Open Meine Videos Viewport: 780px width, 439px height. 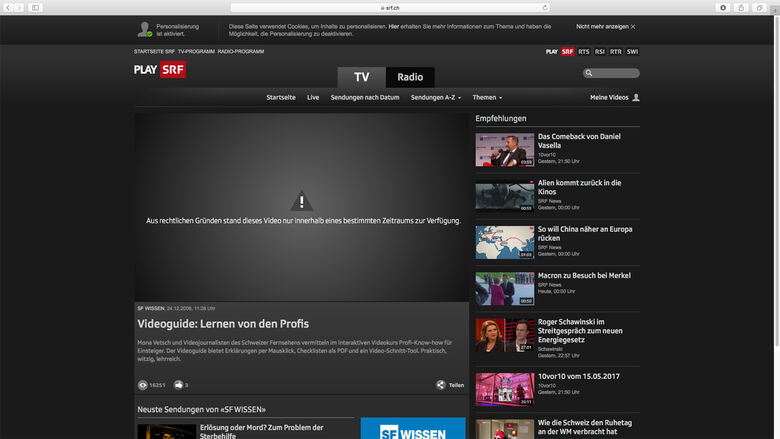609,97
